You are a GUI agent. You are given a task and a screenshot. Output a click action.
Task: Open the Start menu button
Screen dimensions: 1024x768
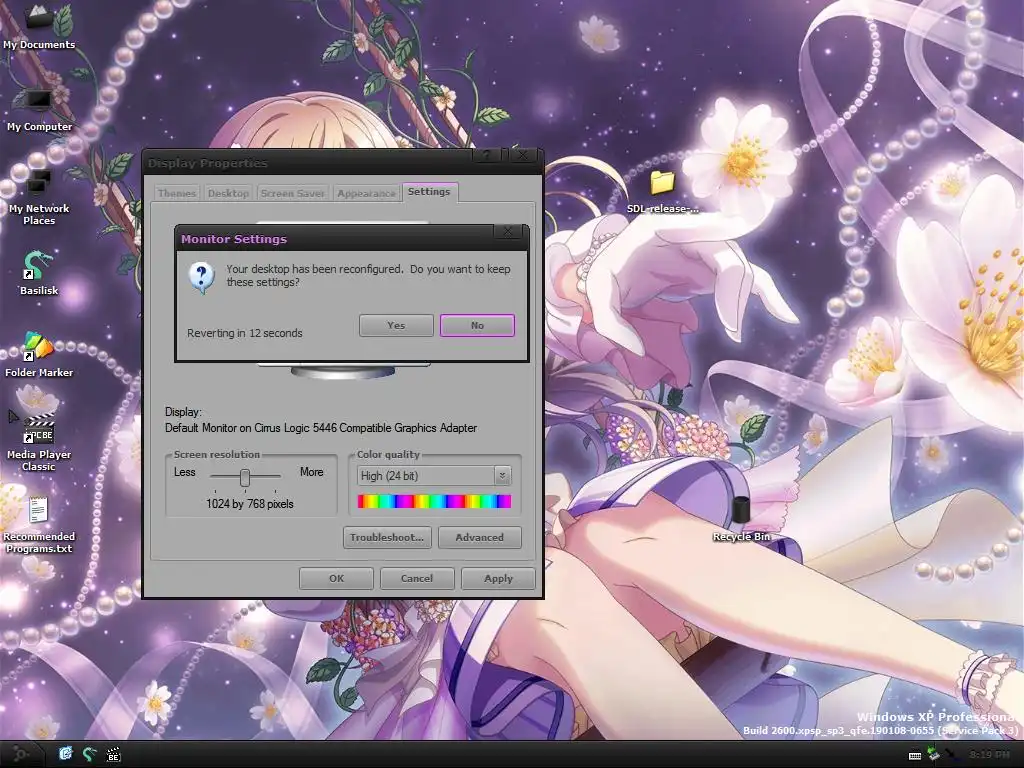(x=21, y=754)
